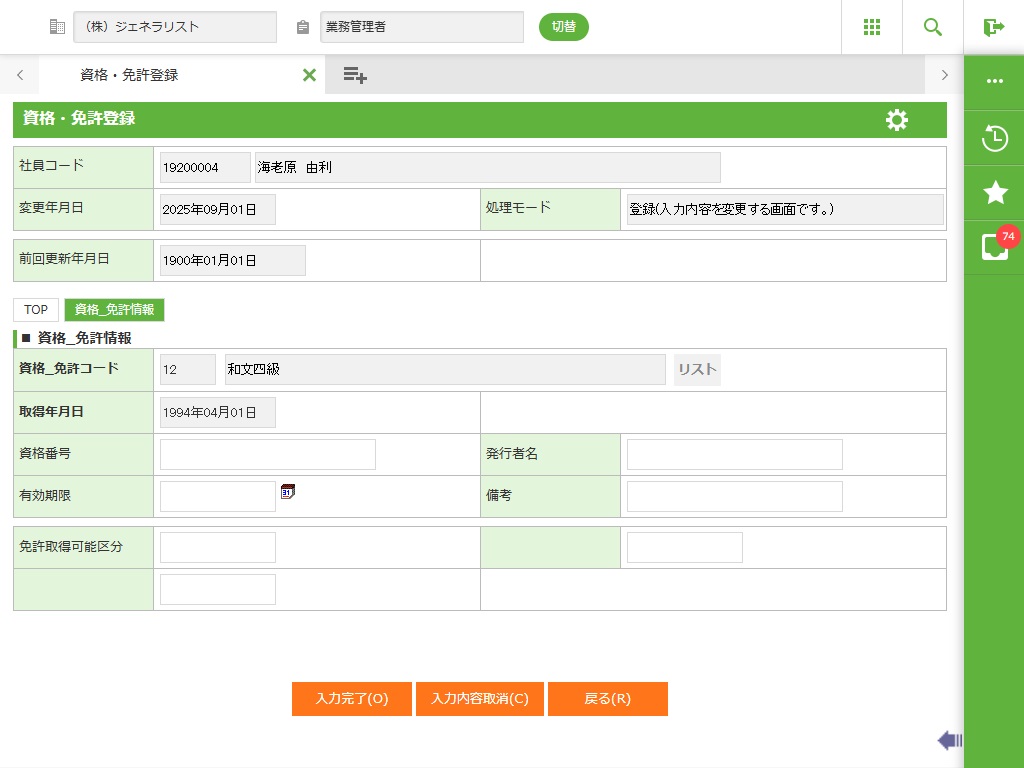This screenshot has height=768, width=1024.
Task: Click the add new tab icon
Action: 354,75
